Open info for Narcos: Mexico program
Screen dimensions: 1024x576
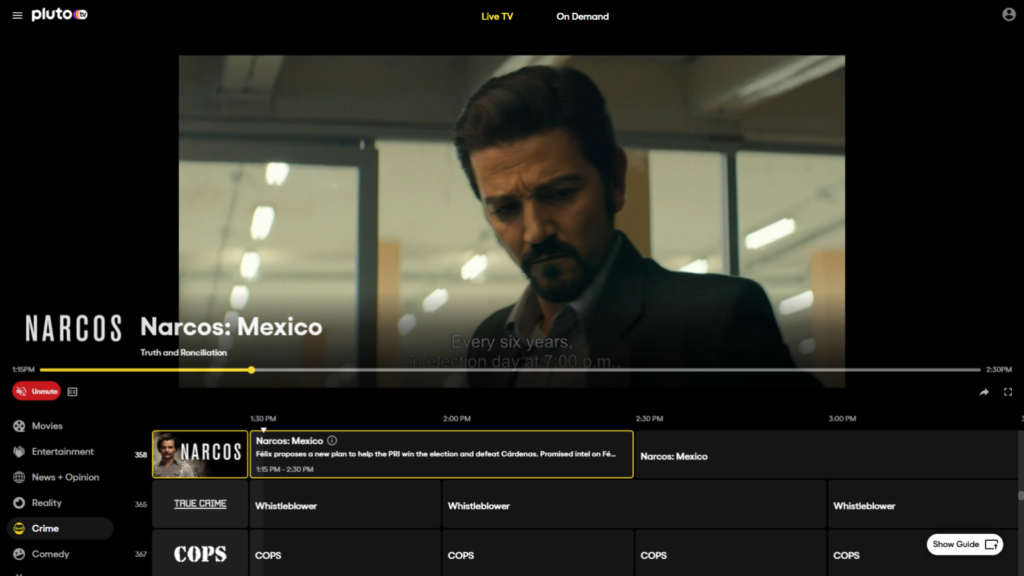pyautogui.click(x=332, y=441)
